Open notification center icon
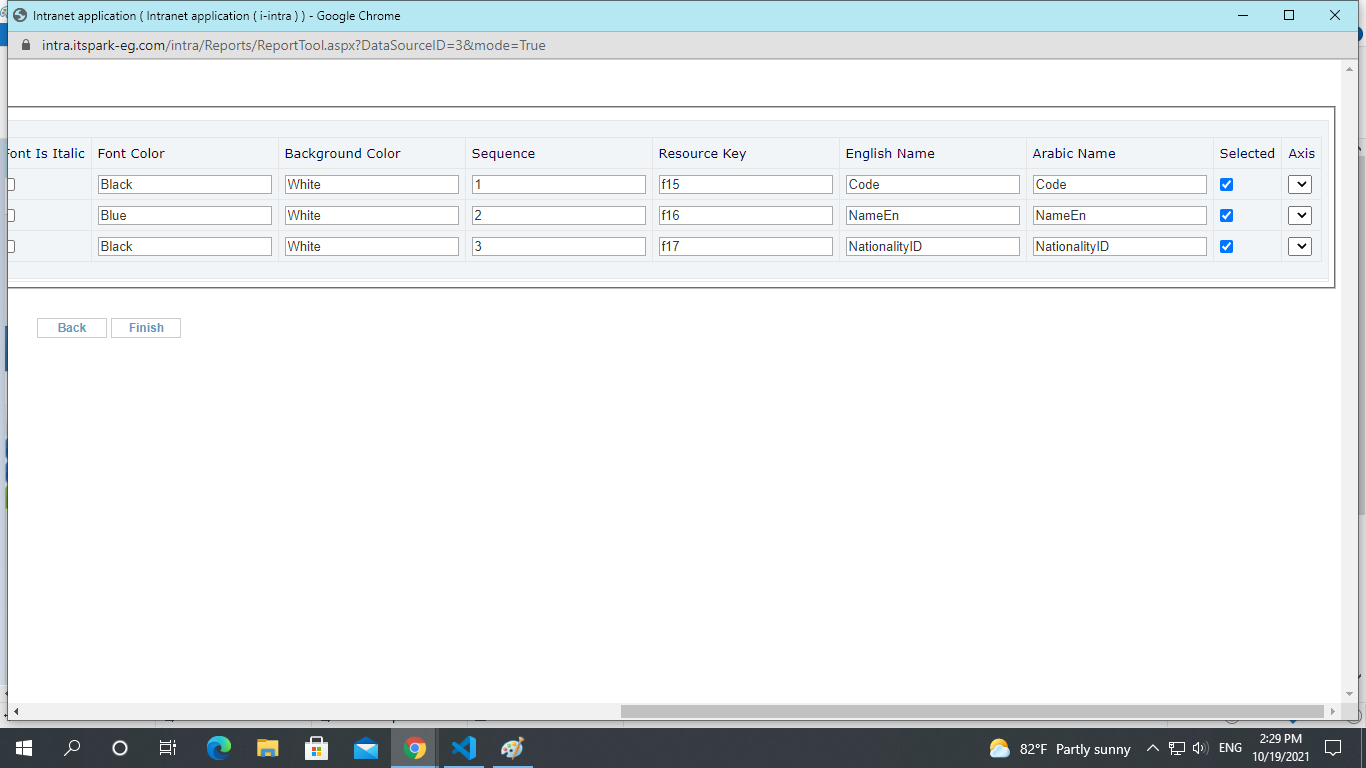The image size is (1366, 768). click(1332, 748)
